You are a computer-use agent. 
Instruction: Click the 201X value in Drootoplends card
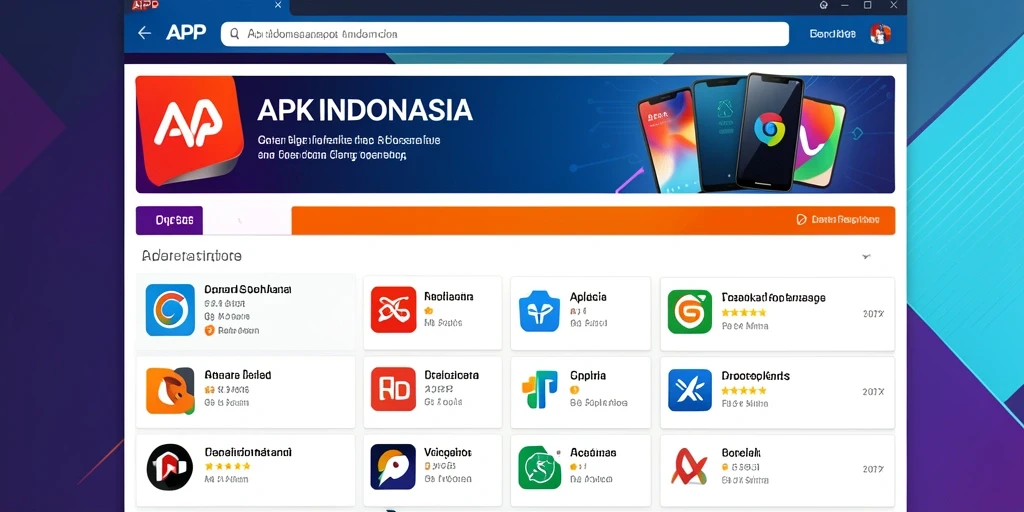(873, 392)
